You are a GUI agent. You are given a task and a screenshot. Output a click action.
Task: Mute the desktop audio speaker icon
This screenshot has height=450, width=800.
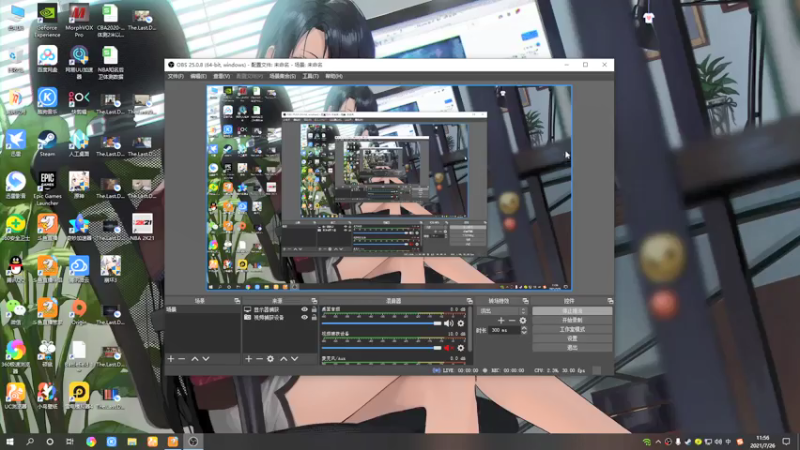(x=448, y=323)
